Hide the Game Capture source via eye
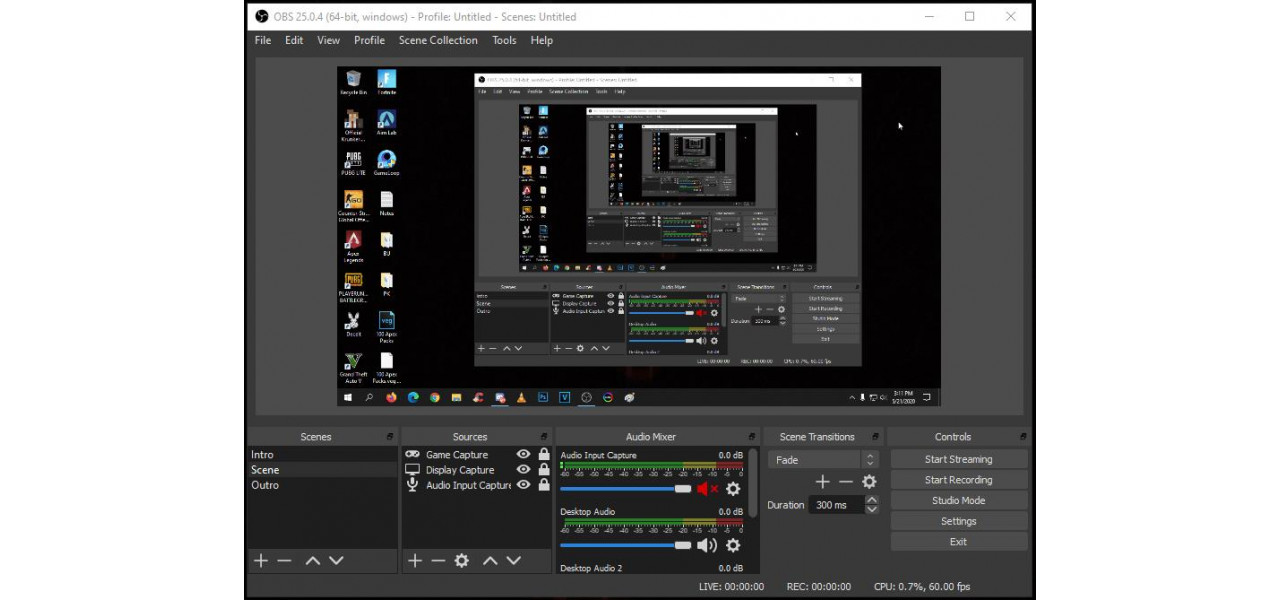 coord(523,454)
